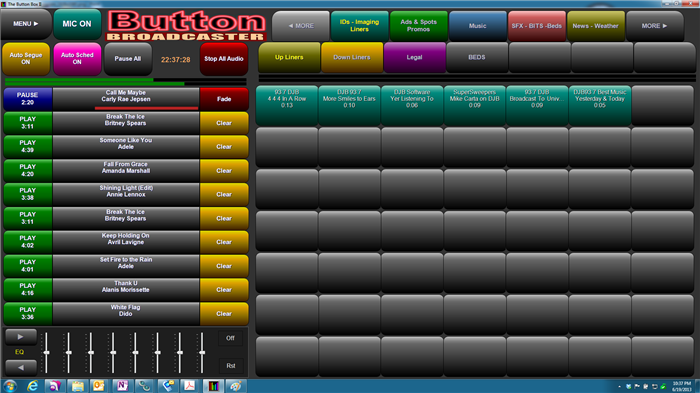700x393 pixels.
Task: Stop All Audio
Action: (224, 59)
